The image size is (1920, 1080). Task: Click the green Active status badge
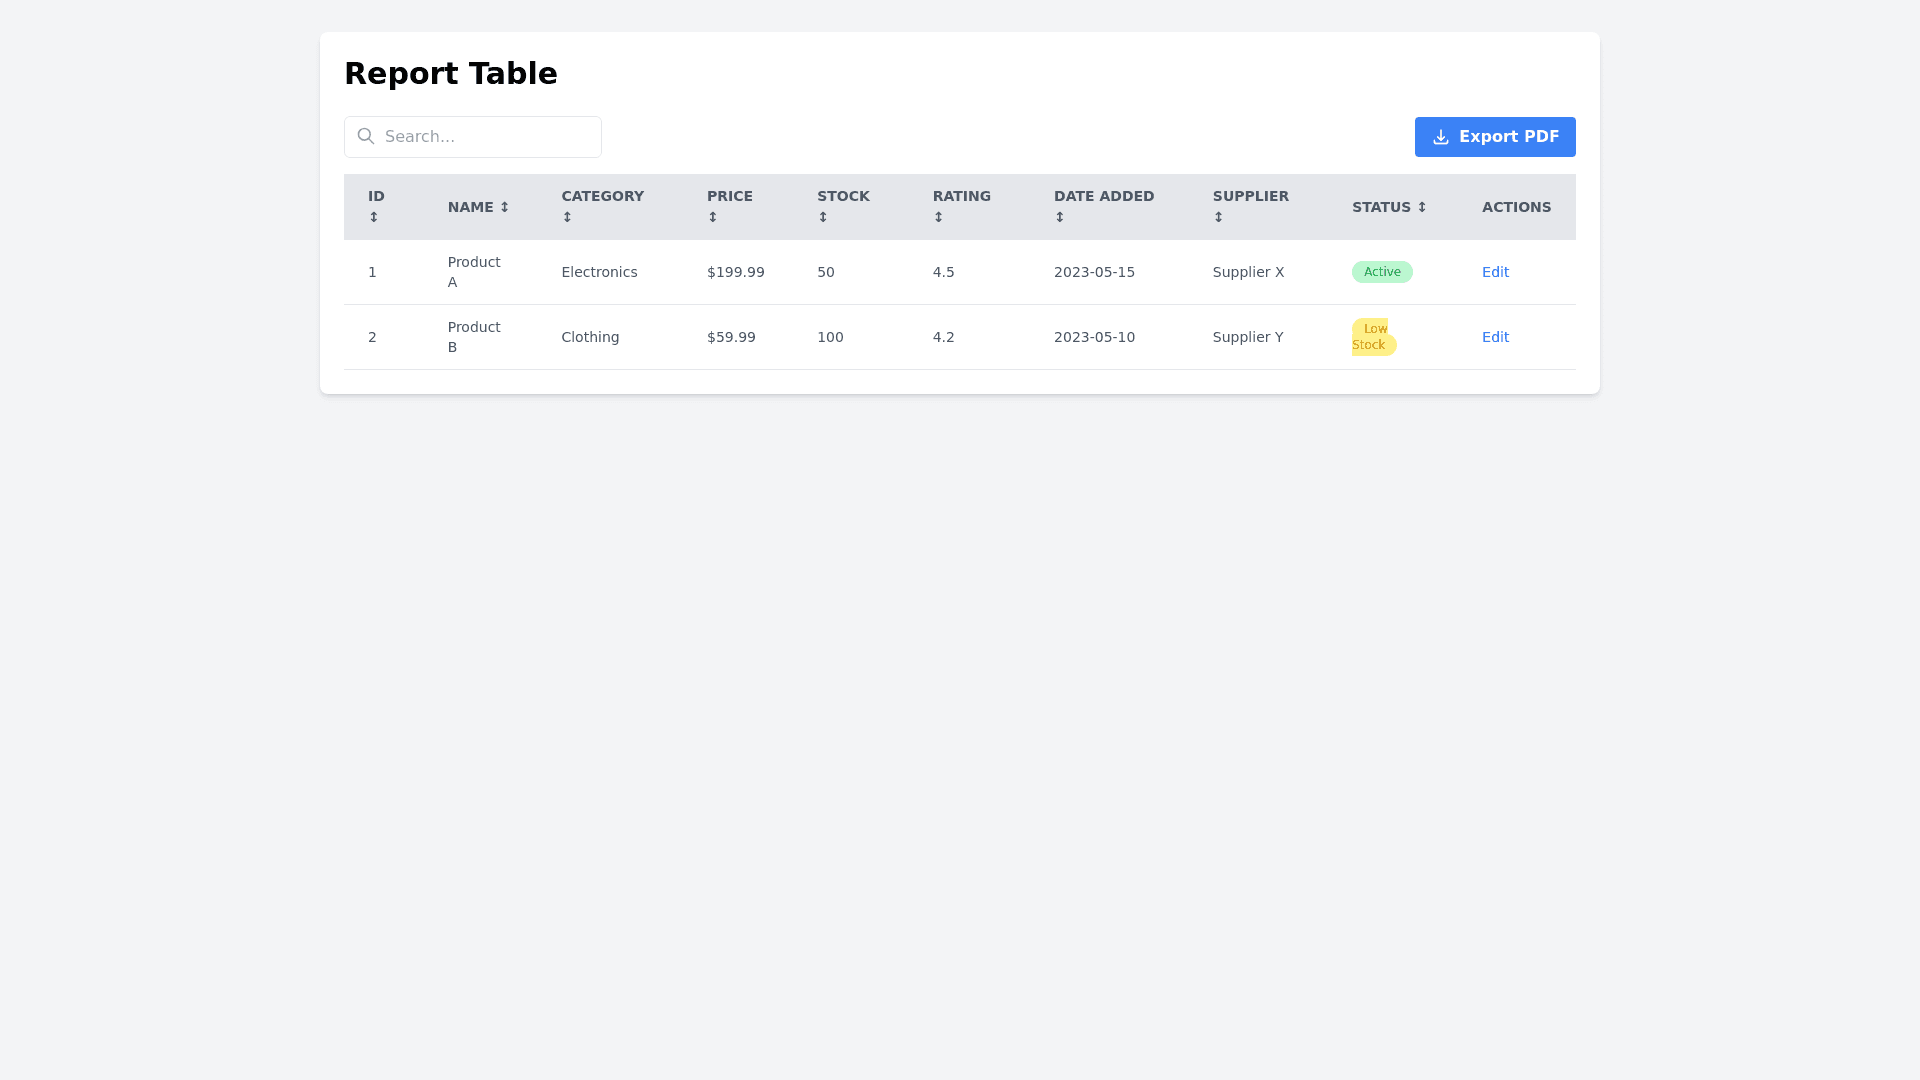pos(1382,272)
